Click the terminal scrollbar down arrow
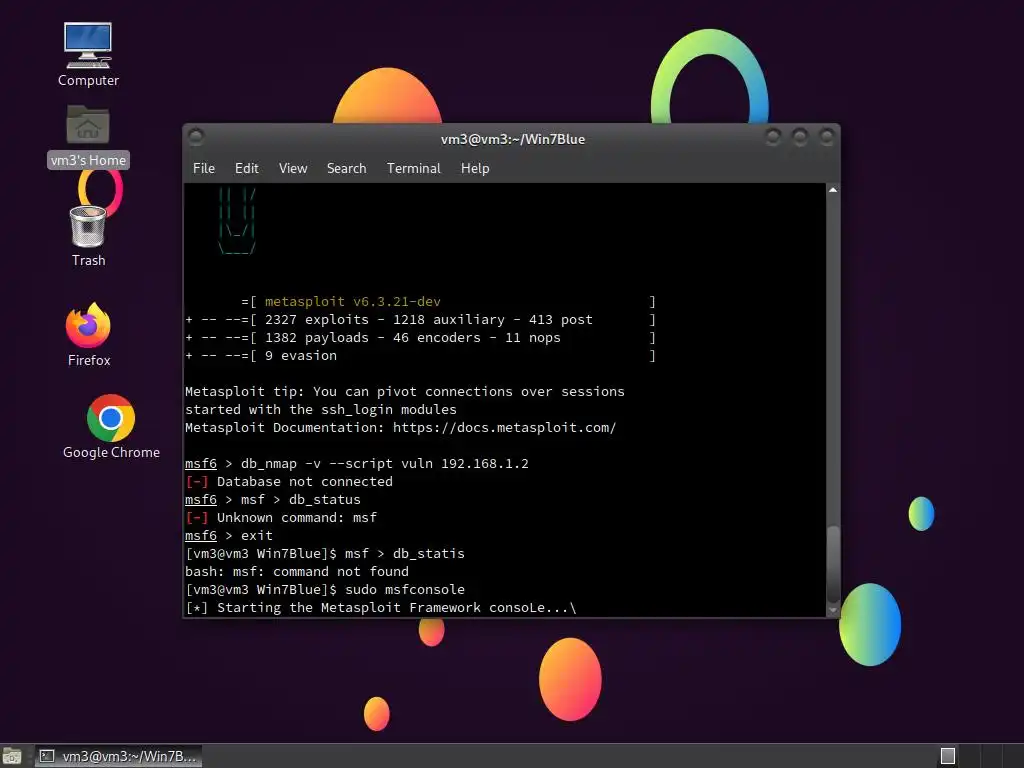1024x768 pixels. coord(833,611)
